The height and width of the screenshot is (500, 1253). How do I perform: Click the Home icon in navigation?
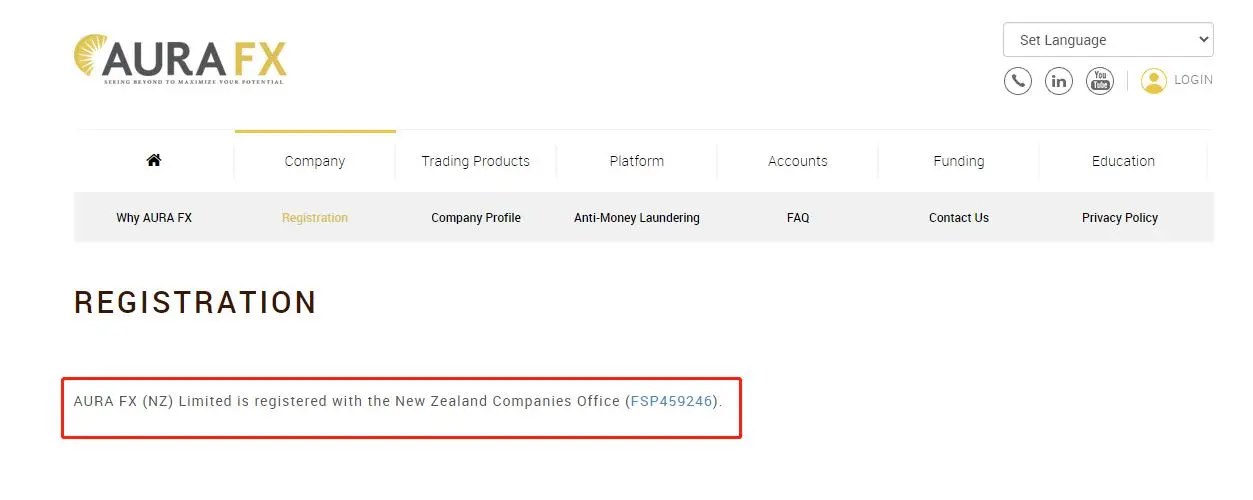click(154, 160)
